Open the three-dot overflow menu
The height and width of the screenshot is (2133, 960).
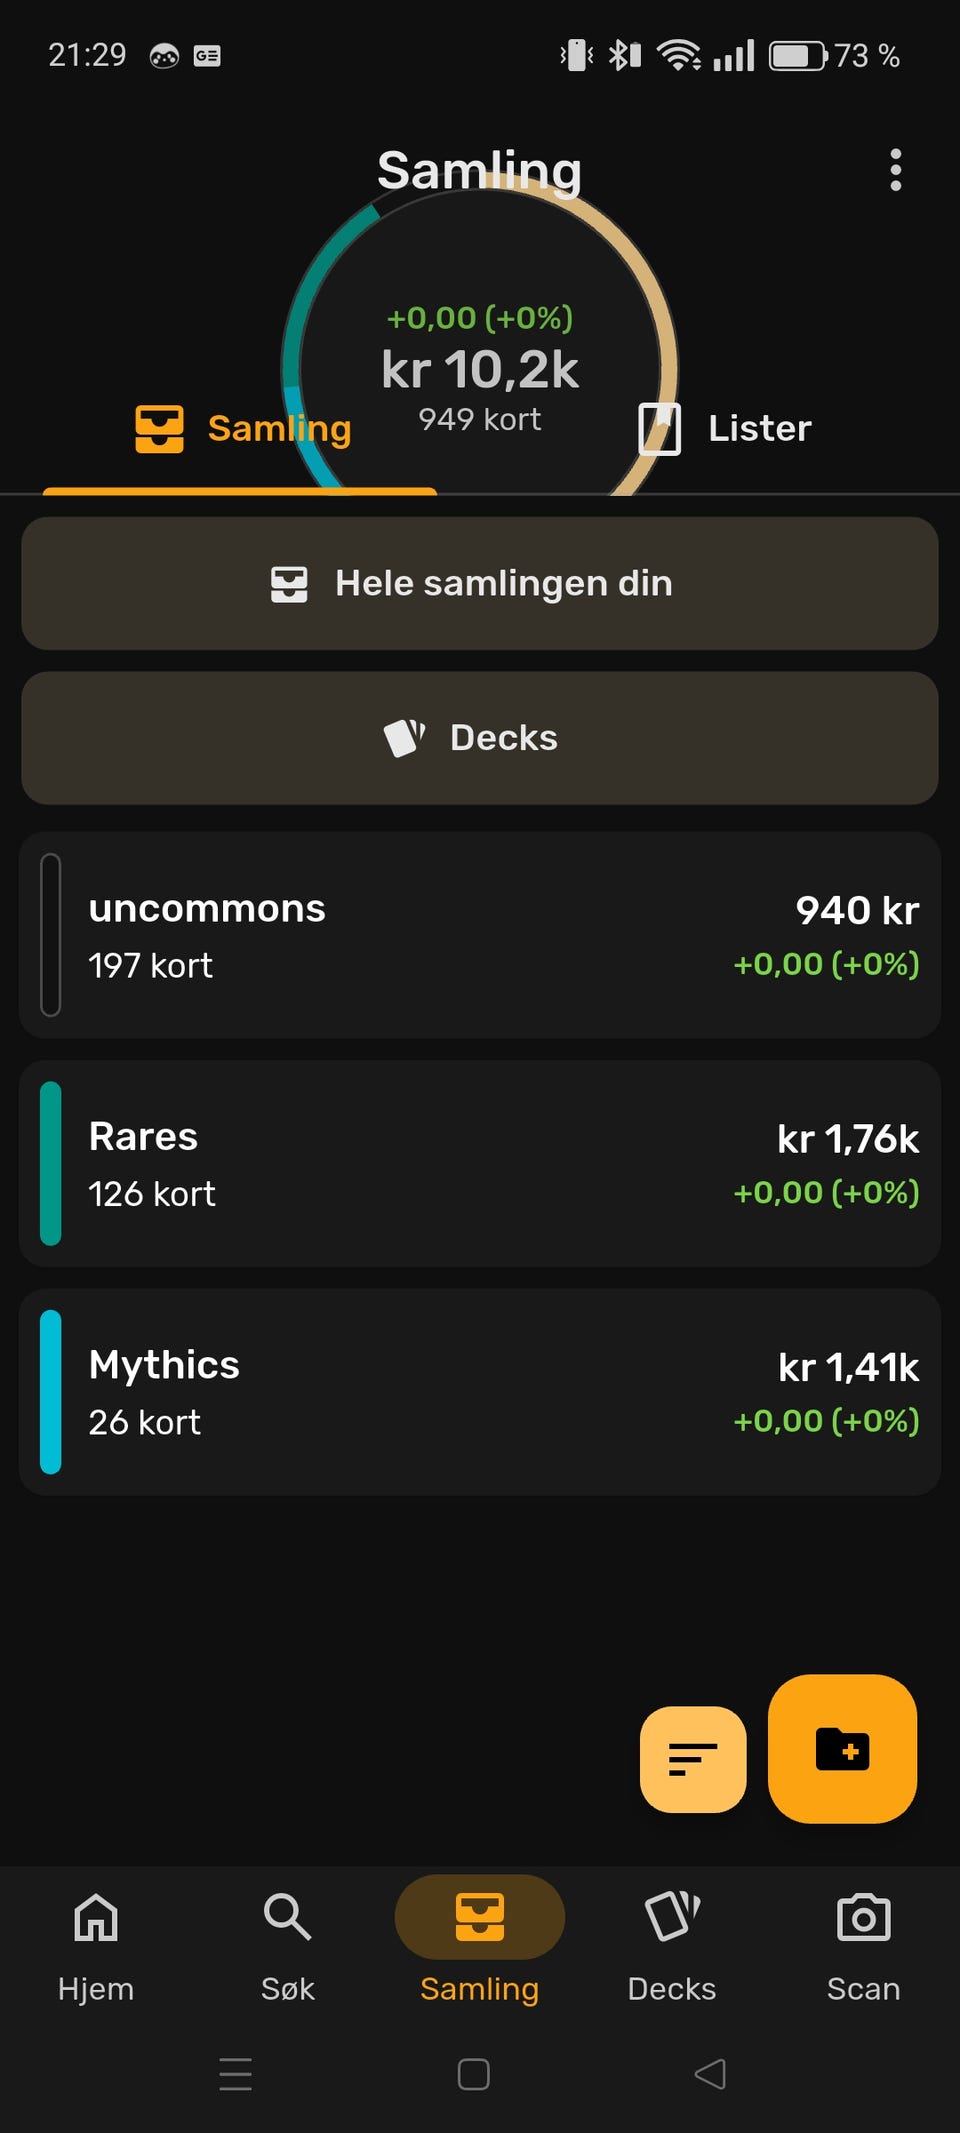(x=895, y=170)
